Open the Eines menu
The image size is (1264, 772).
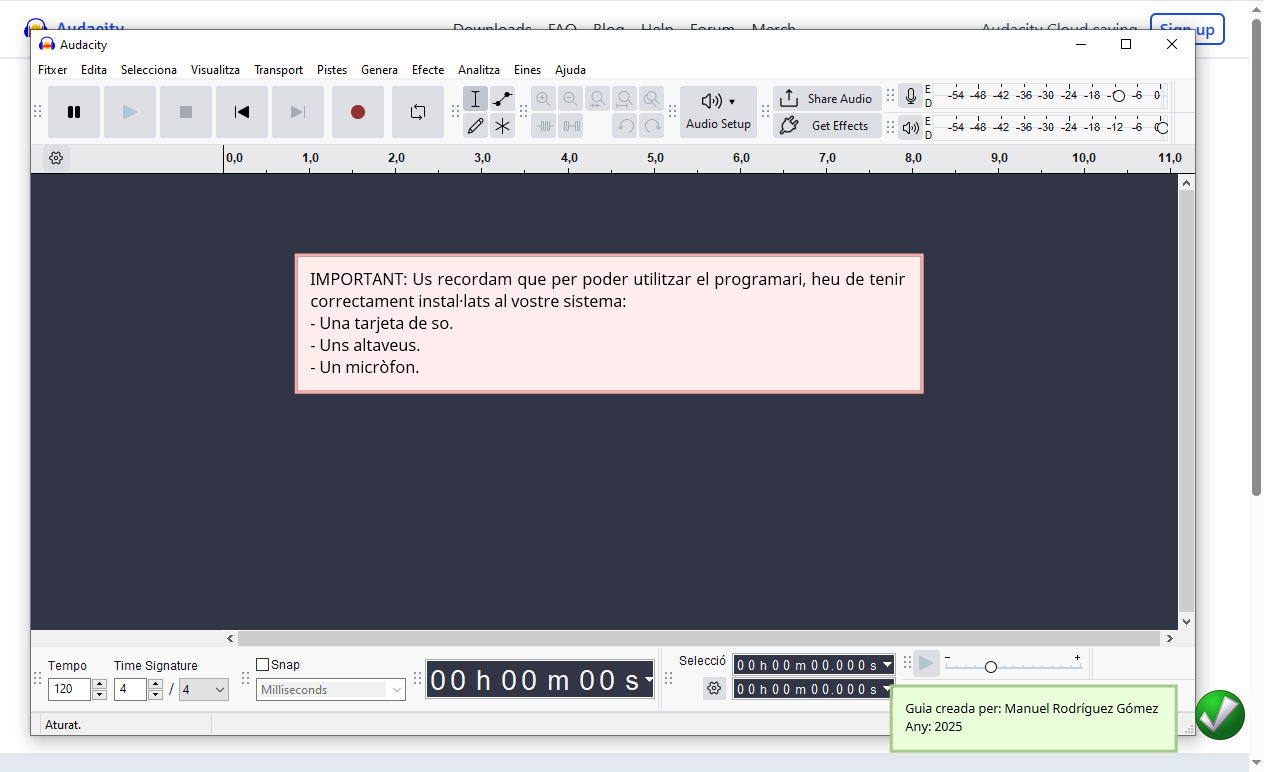coord(527,70)
